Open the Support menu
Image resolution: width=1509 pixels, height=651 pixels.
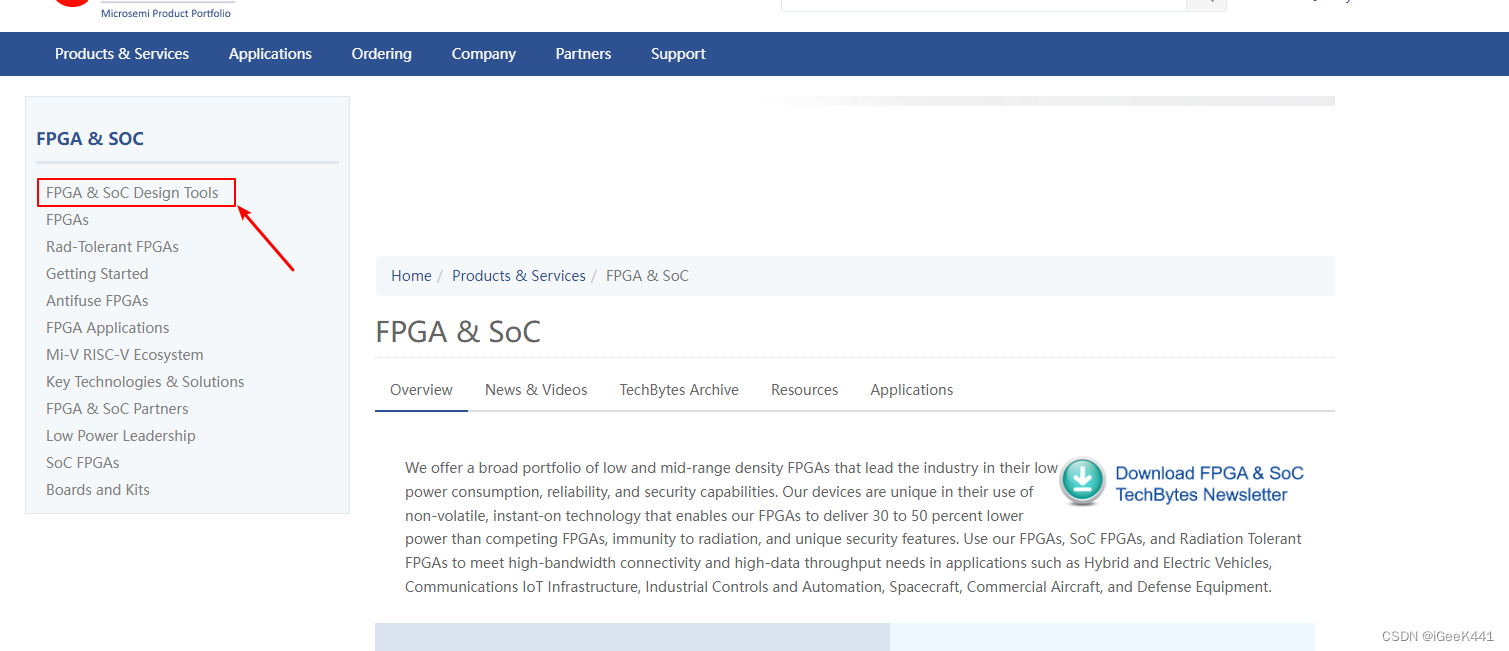tap(678, 54)
